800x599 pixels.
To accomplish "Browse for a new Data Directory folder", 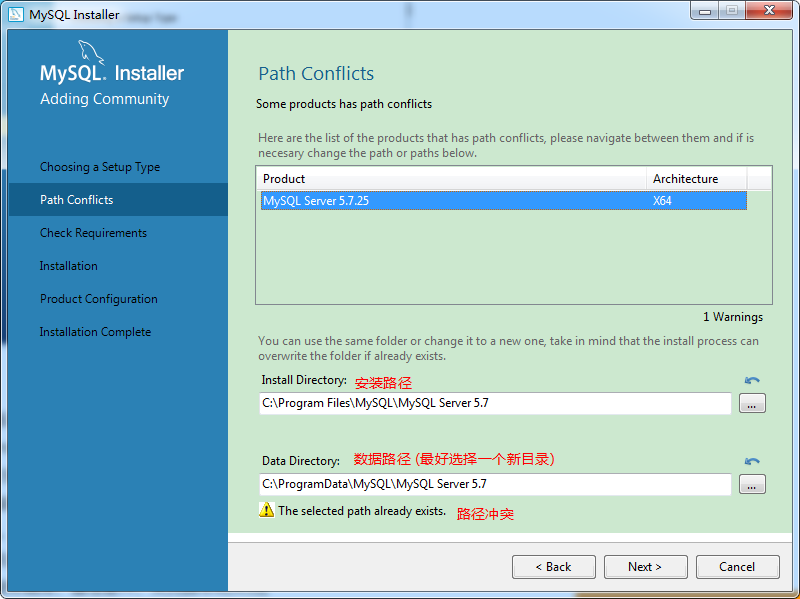I will click(x=752, y=485).
